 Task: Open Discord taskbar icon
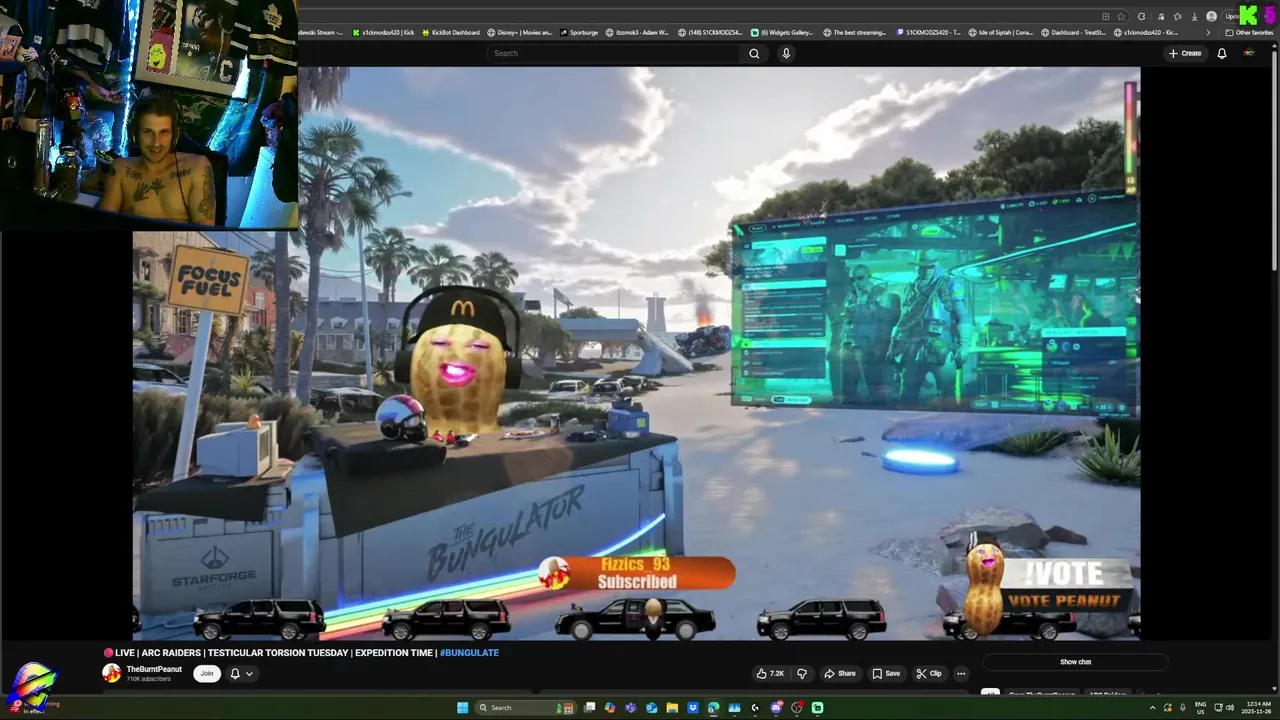pos(775,708)
